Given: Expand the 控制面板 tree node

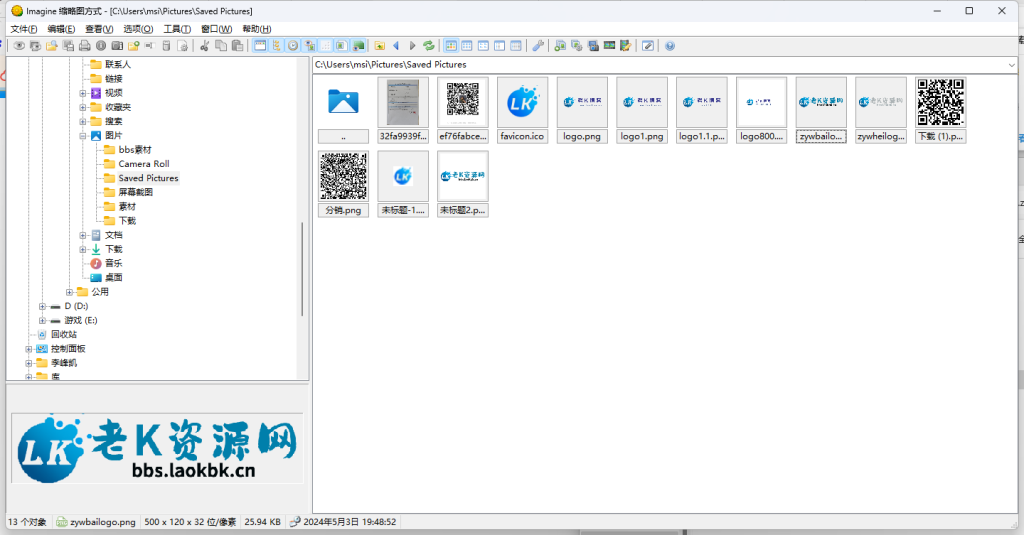Looking at the screenshot, I should (x=29, y=349).
